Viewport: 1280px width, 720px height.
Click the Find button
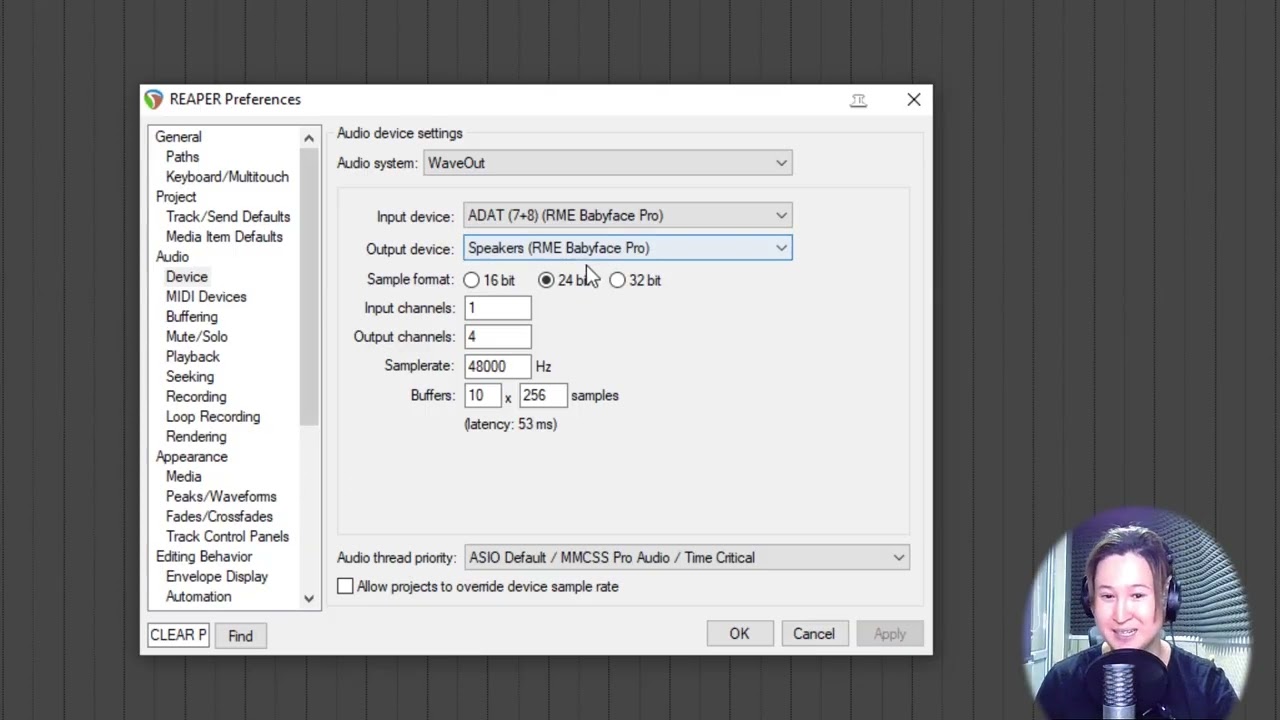240,636
